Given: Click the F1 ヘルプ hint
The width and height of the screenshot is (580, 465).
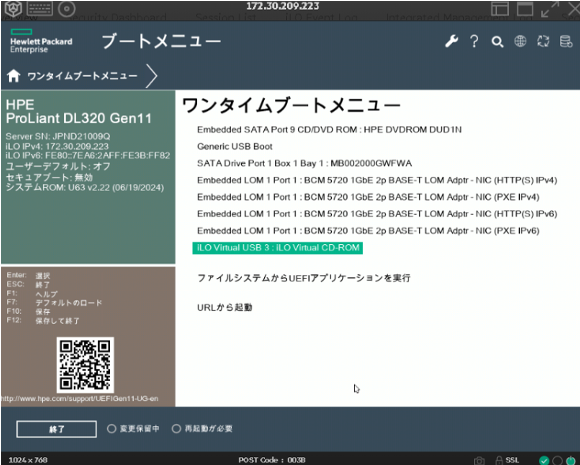Looking at the screenshot, I should [x=32, y=294].
